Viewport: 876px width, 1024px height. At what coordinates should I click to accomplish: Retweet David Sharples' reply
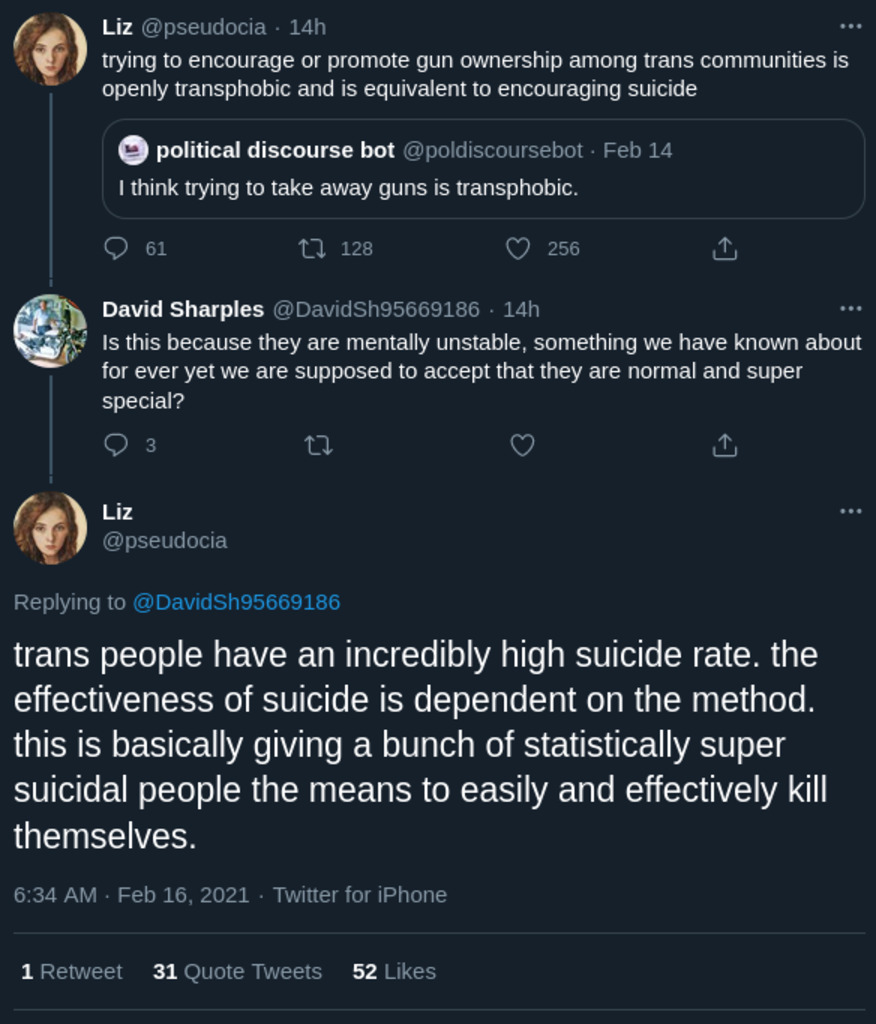[318, 445]
